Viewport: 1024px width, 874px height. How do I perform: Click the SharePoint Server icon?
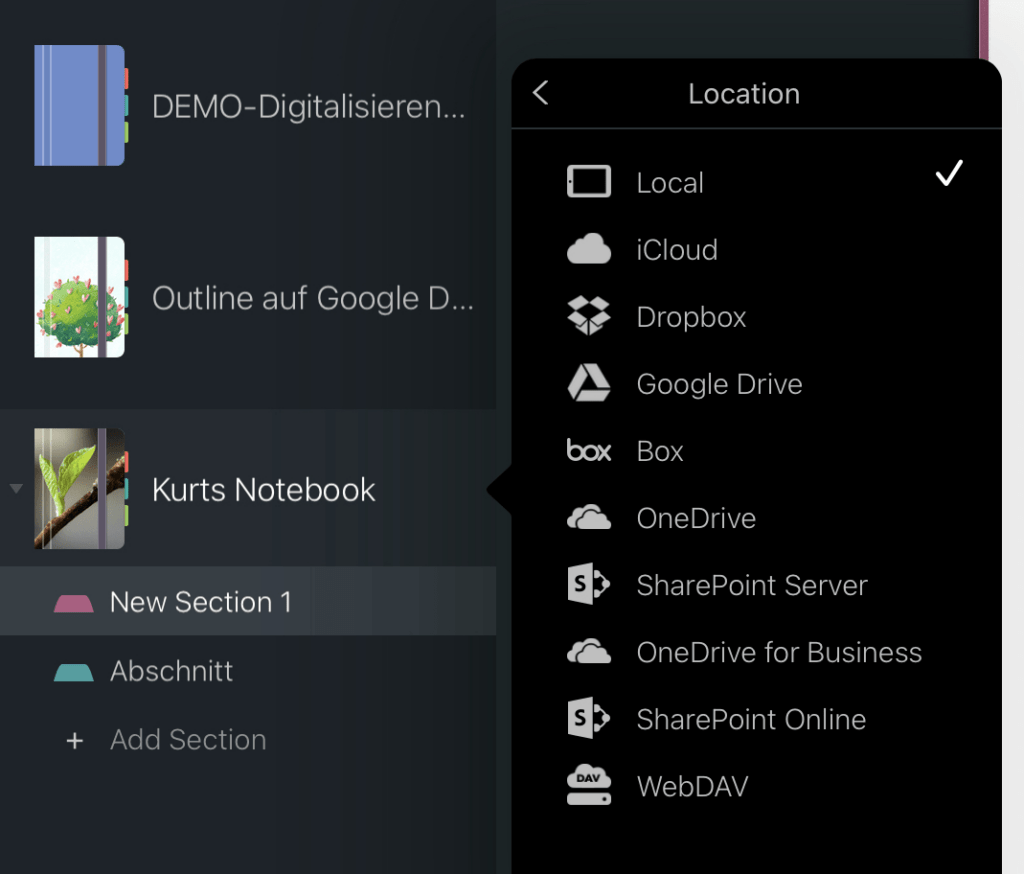point(588,584)
